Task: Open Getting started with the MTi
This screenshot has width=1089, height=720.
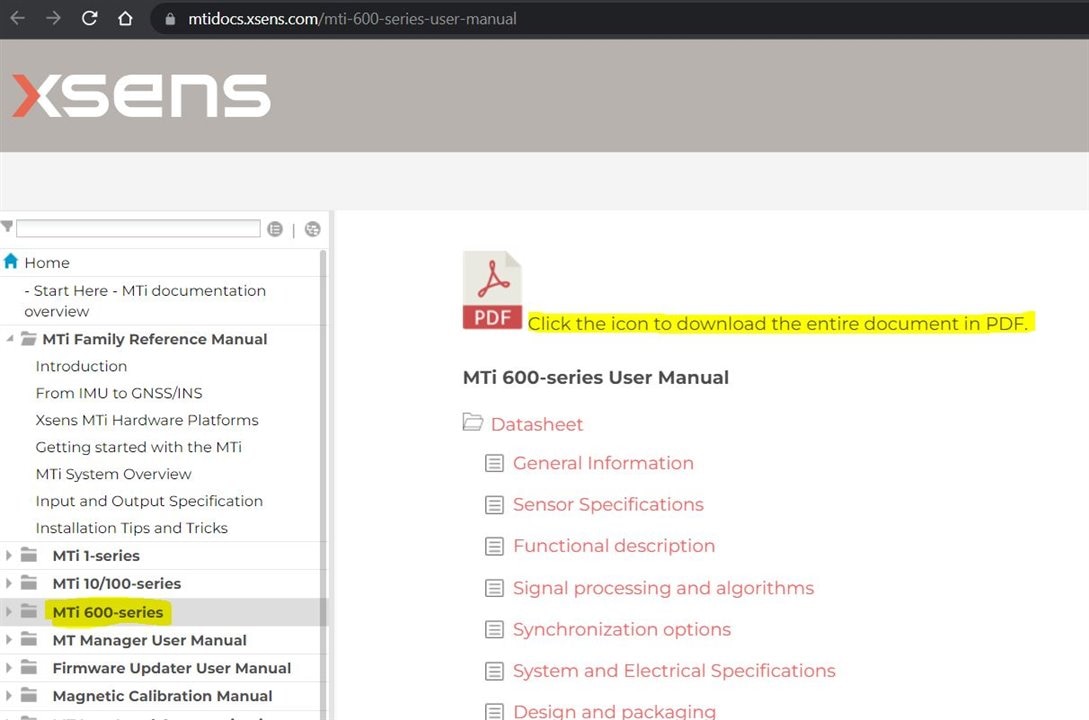Action: tap(138, 447)
